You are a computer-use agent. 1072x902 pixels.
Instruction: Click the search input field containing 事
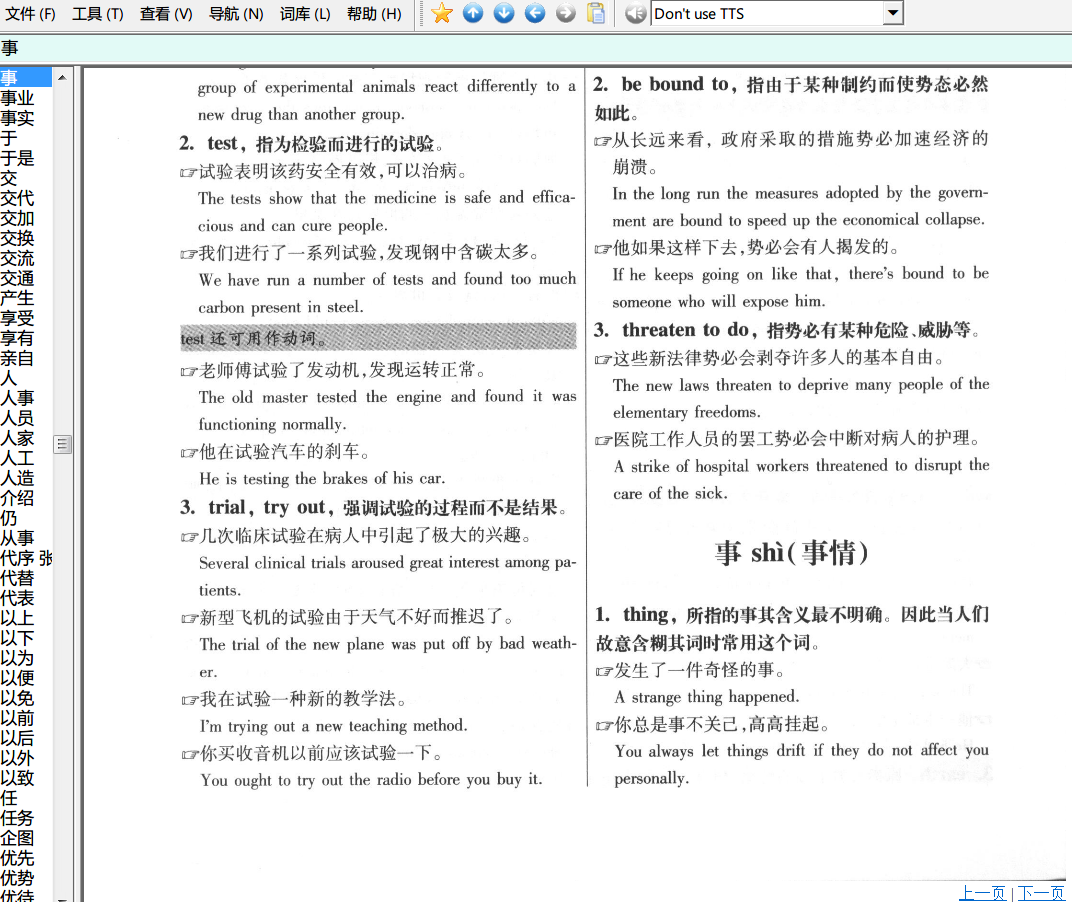pos(536,48)
